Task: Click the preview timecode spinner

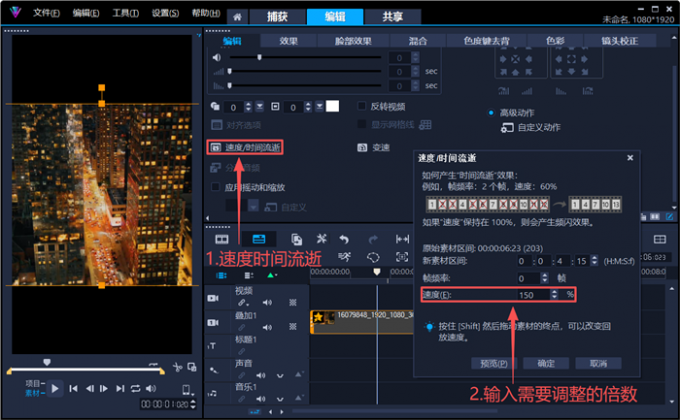Action: [x=193, y=404]
